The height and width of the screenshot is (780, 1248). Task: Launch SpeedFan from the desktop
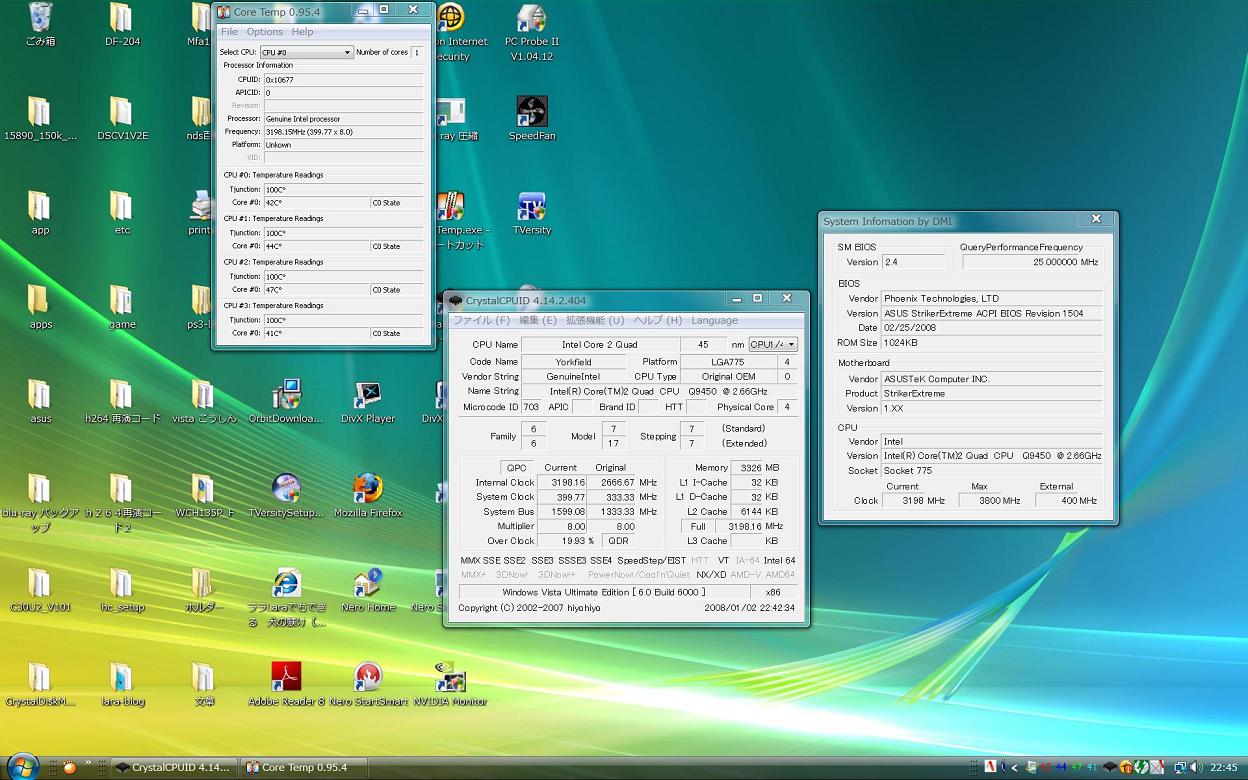point(532,118)
